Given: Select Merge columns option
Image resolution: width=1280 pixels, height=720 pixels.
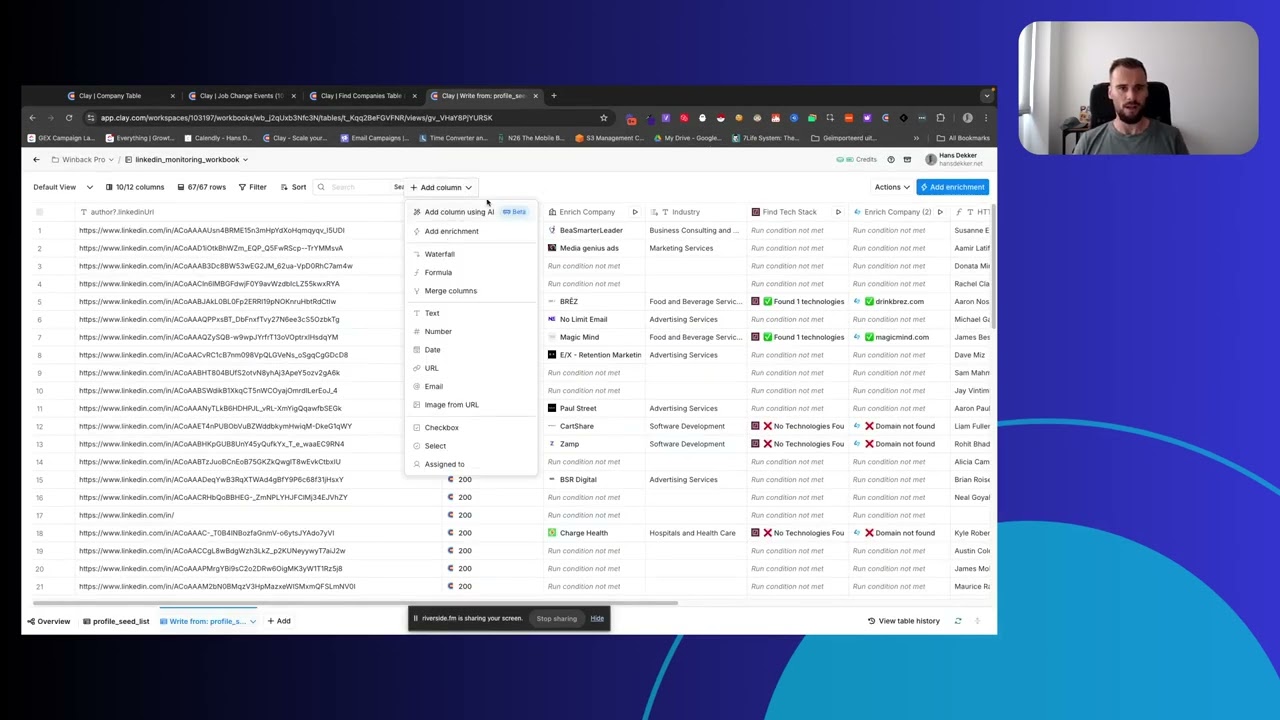Looking at the screenshot, I should (x=471, y=291).
